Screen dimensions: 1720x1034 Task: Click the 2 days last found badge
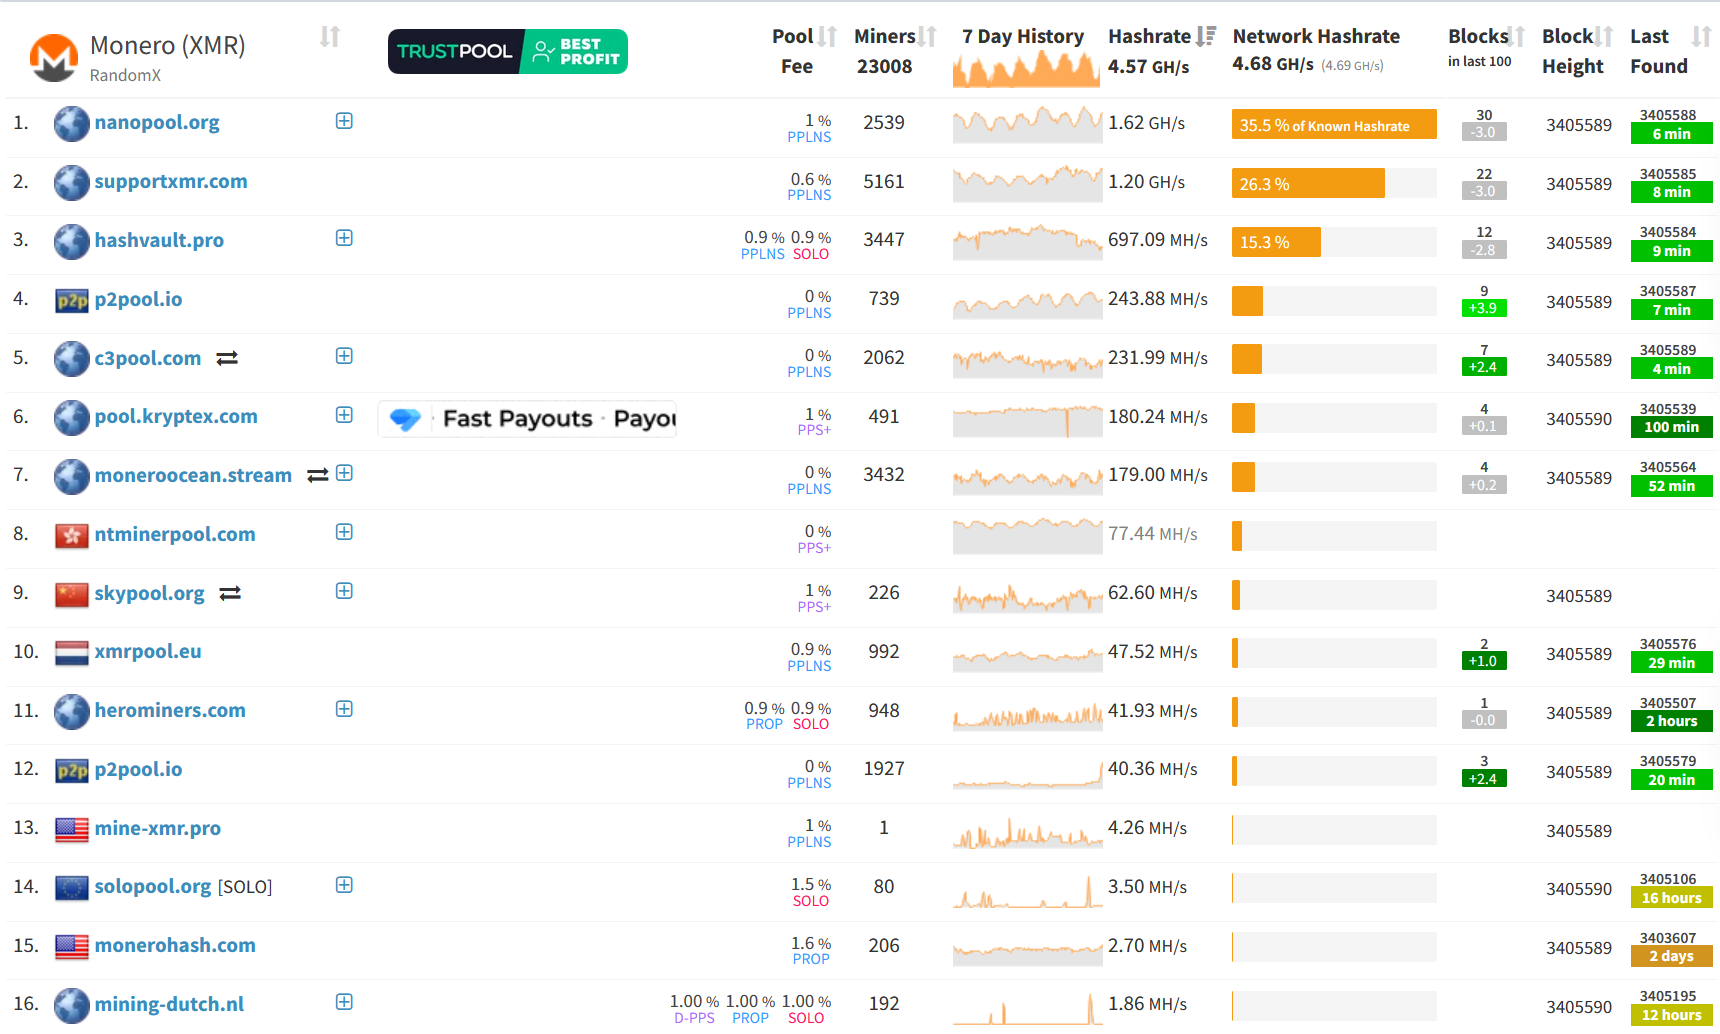pyautogui.click(x=1671, y=957)
